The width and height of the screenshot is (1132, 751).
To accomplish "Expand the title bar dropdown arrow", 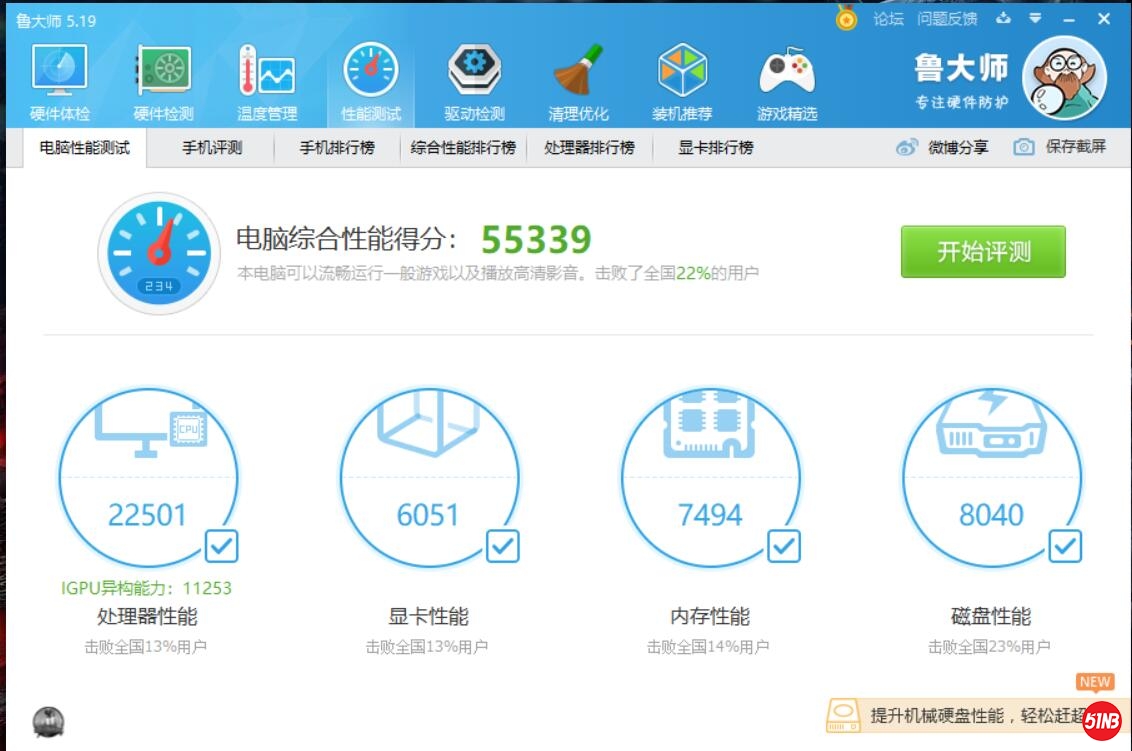I will coord(1036,18).
